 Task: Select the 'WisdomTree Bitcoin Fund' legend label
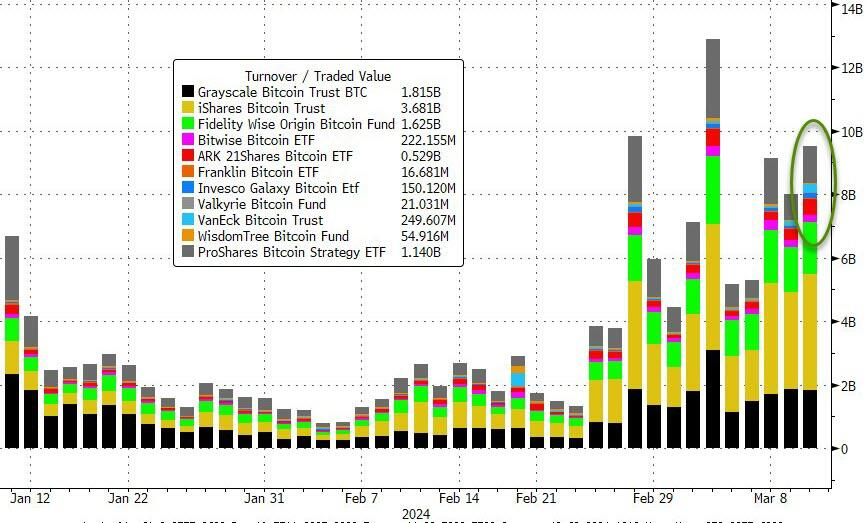pyautogui.click(x=273, y=236)
